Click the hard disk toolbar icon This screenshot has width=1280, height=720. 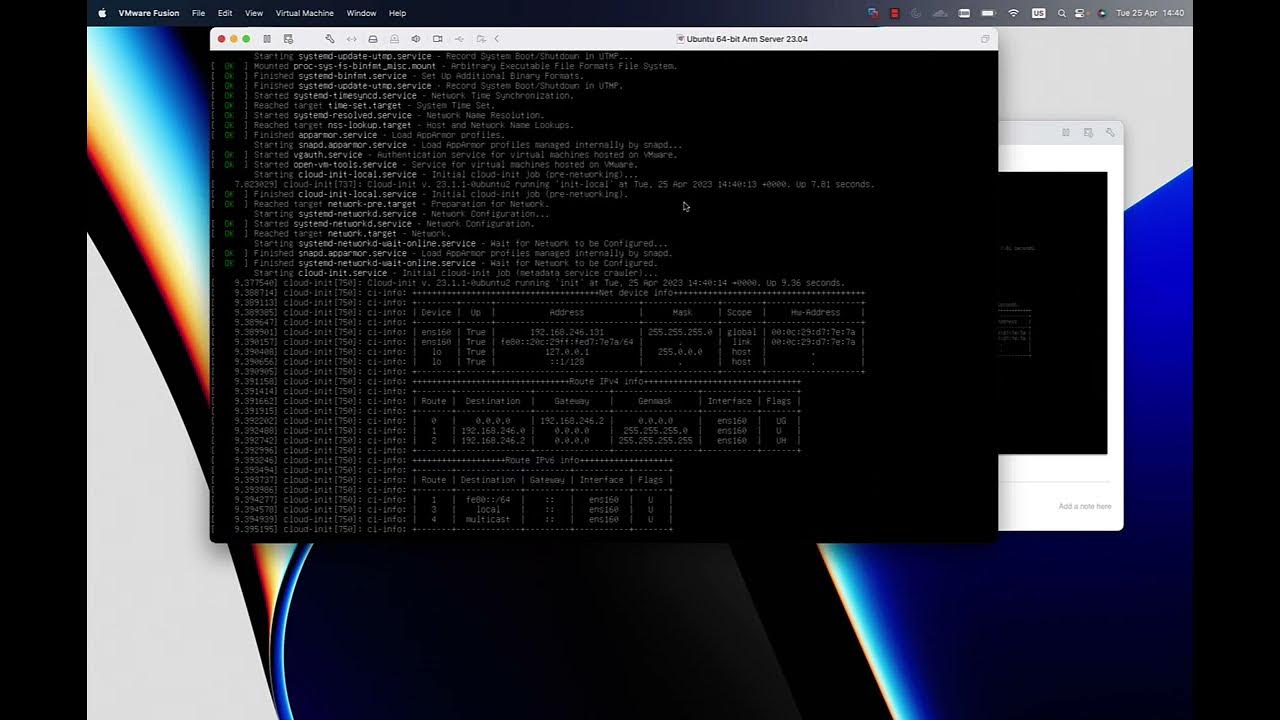[x=373, y=37]
